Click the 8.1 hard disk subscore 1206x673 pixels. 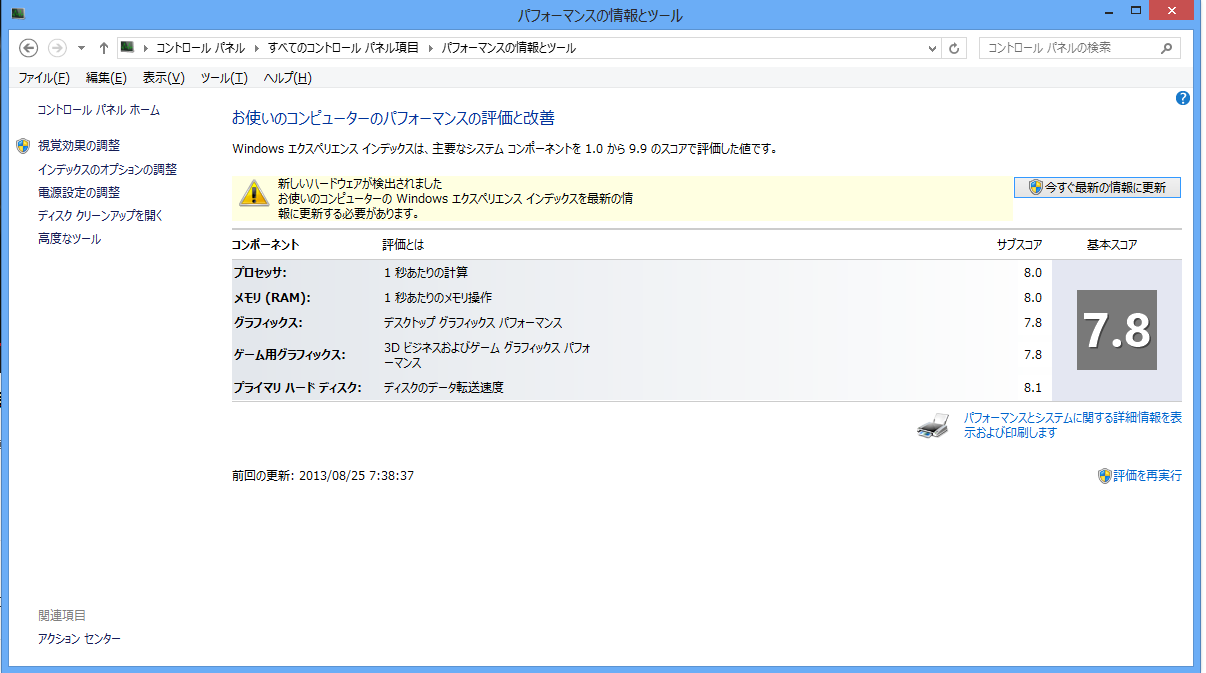tap(1033, 387)
